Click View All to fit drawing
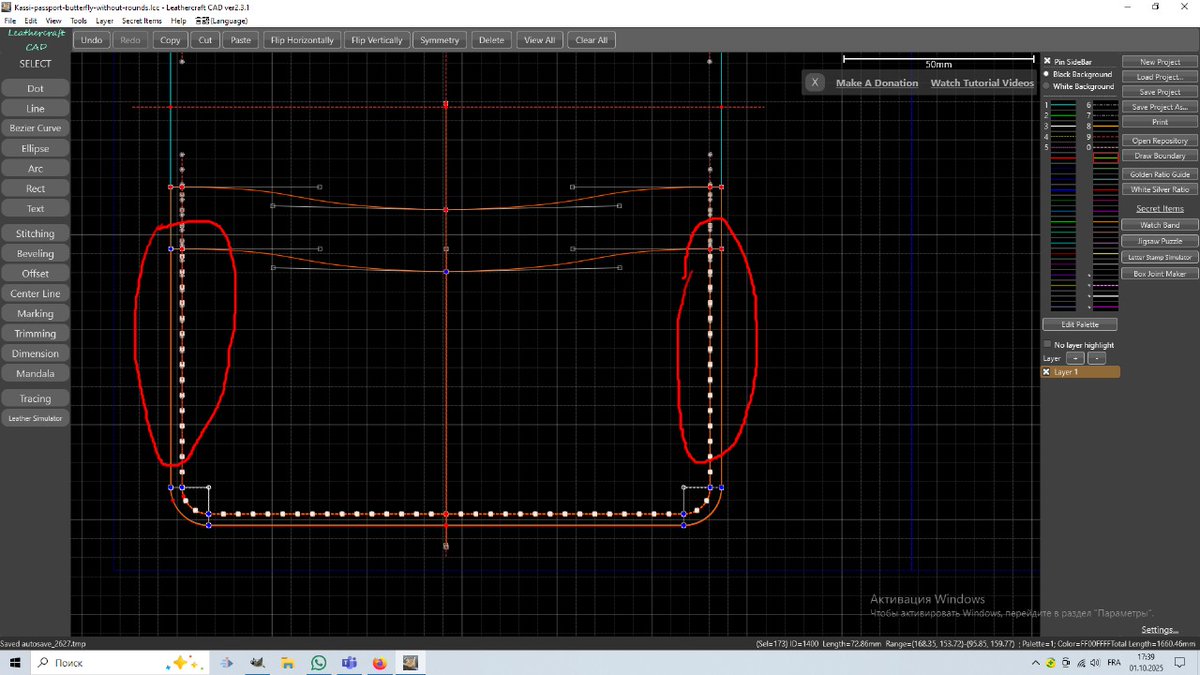 coord(539,40)
